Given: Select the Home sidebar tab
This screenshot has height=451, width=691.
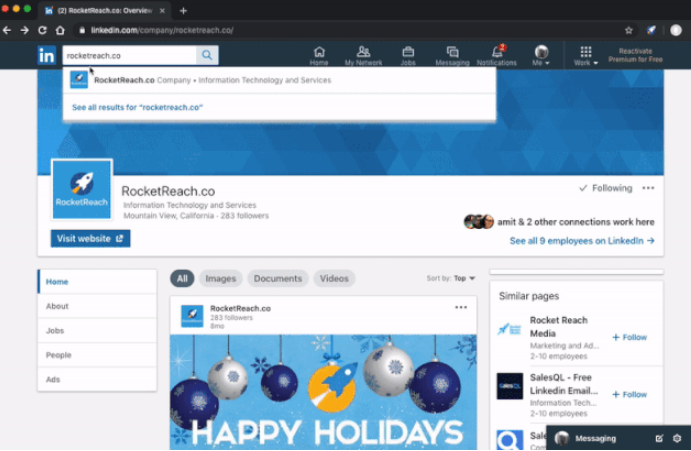Looking at the screenshot, I should [x=97, y=282].
